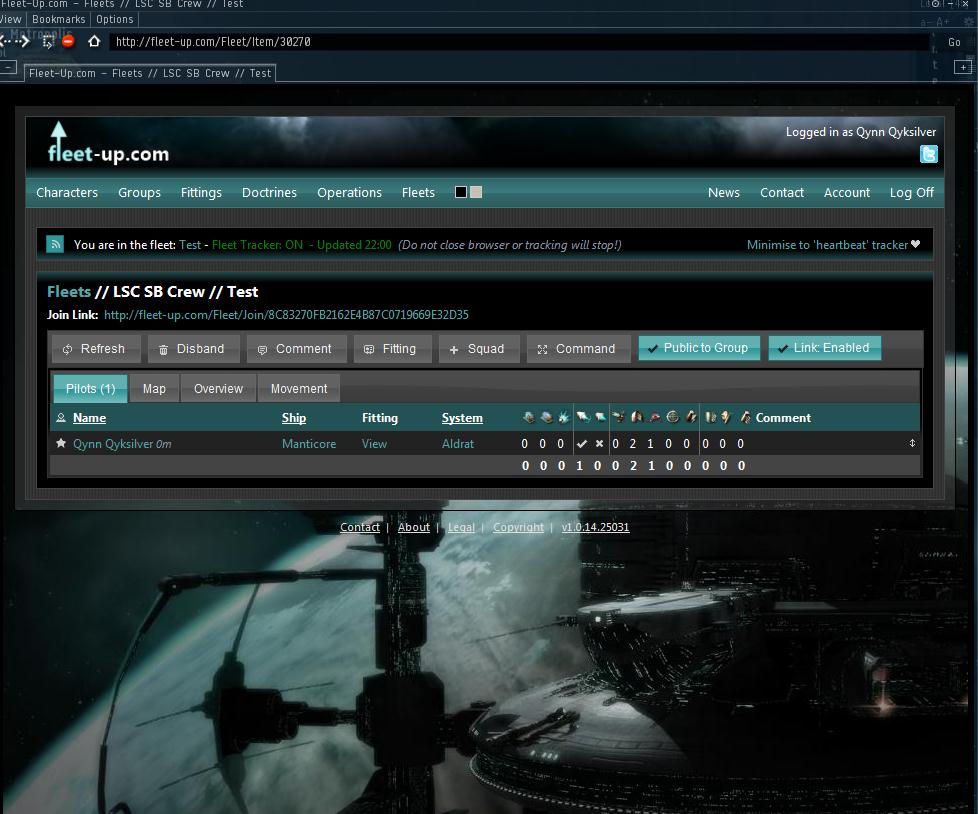The width and height of the screenshot is (978, 814).
Task: Open the Movement tab
Action: click(x=299, y=389)
